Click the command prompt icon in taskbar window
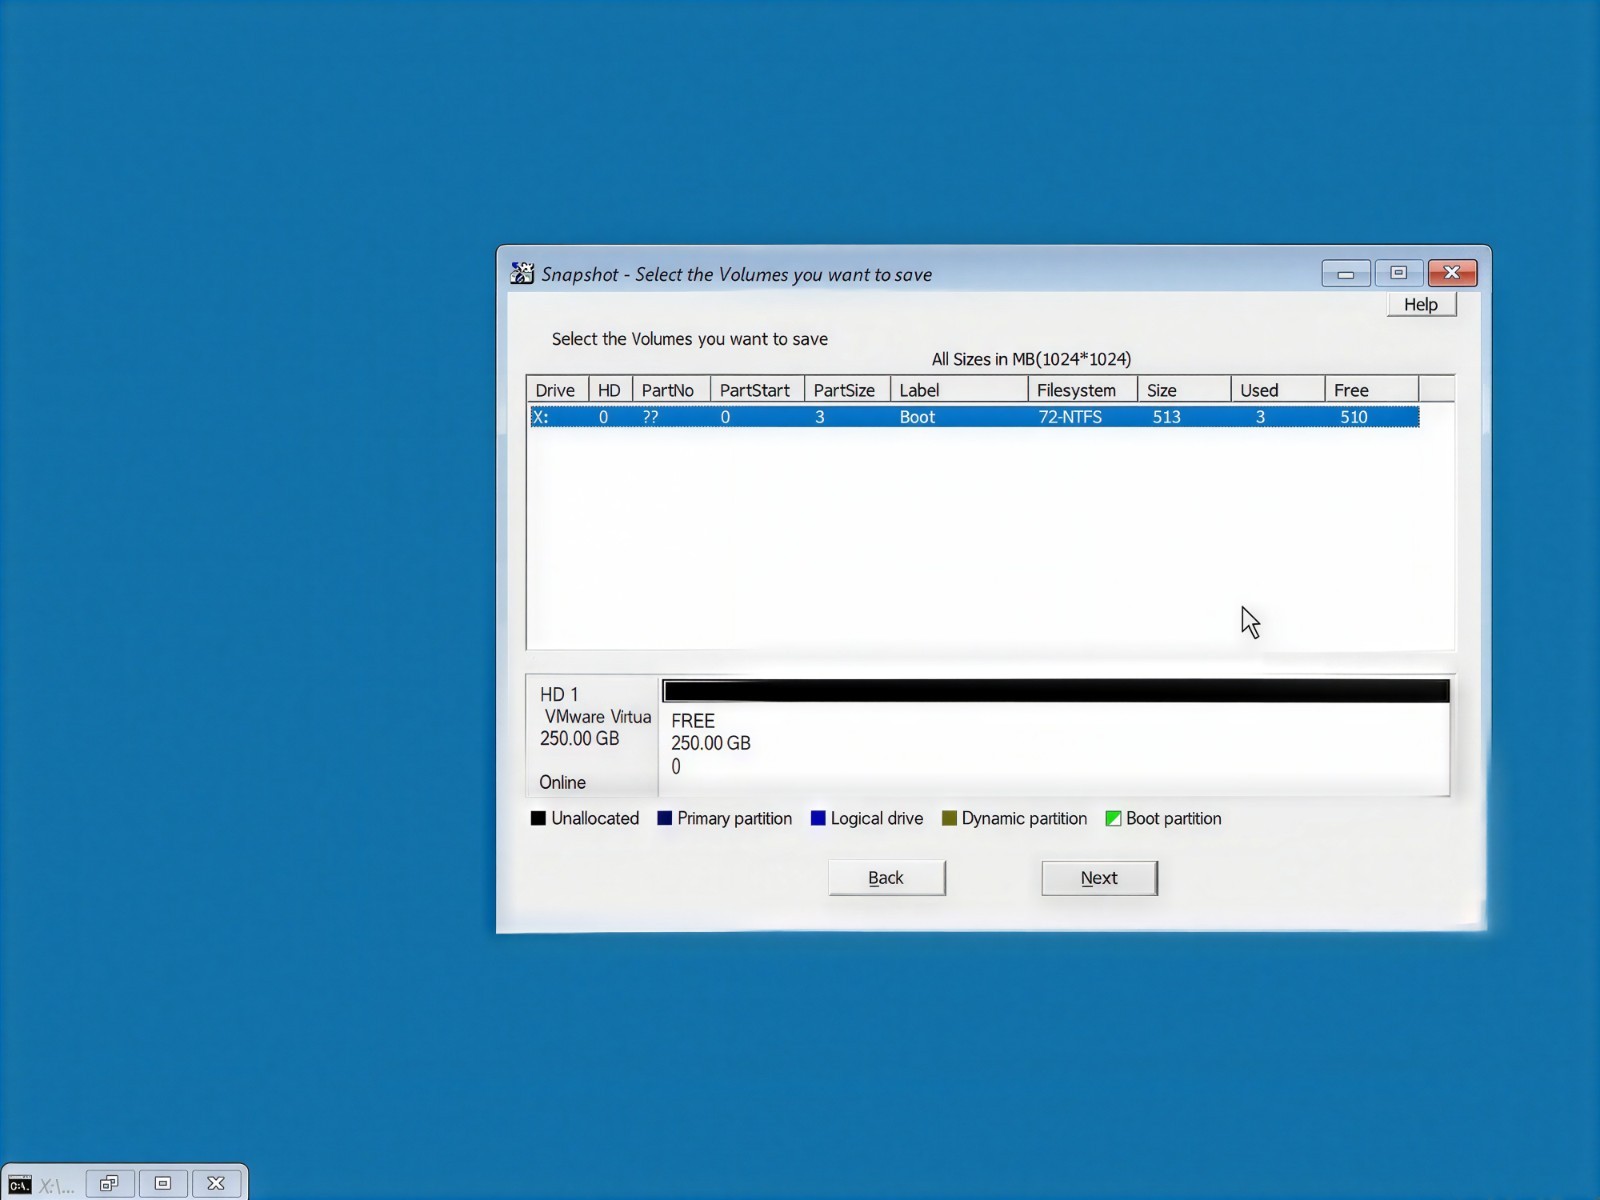The image size is (1600, 1200). (x=20, y=1185)
